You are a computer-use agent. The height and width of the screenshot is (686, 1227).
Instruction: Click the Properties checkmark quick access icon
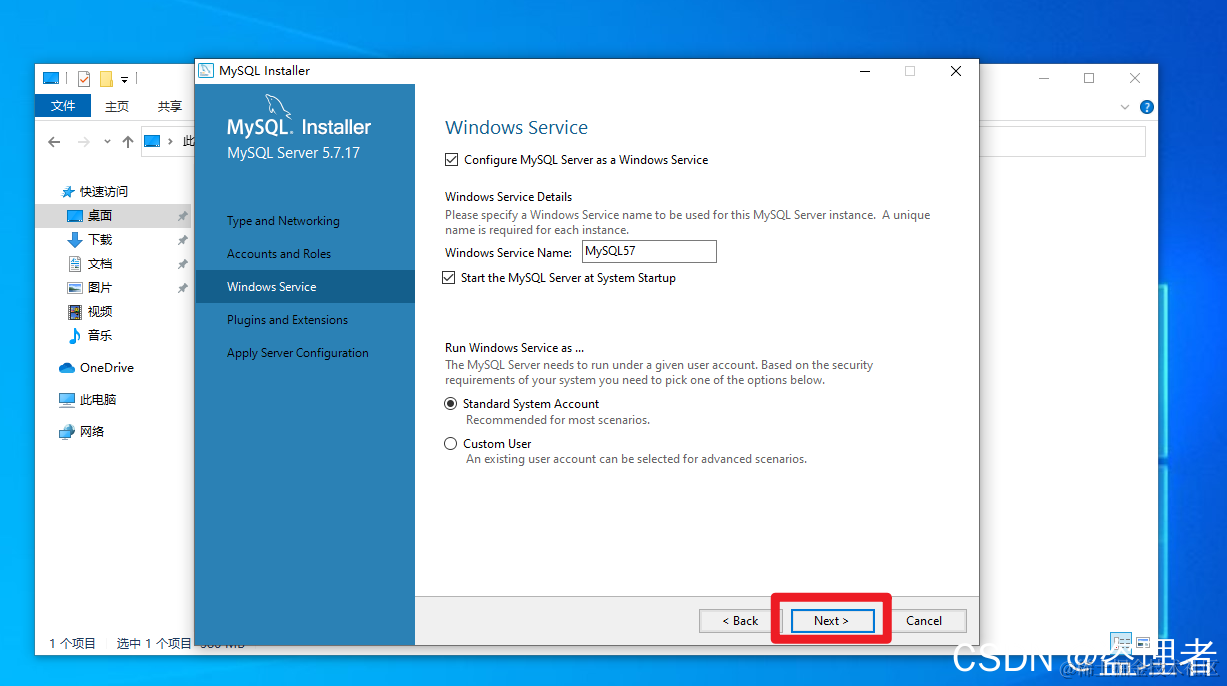[84, 79]
